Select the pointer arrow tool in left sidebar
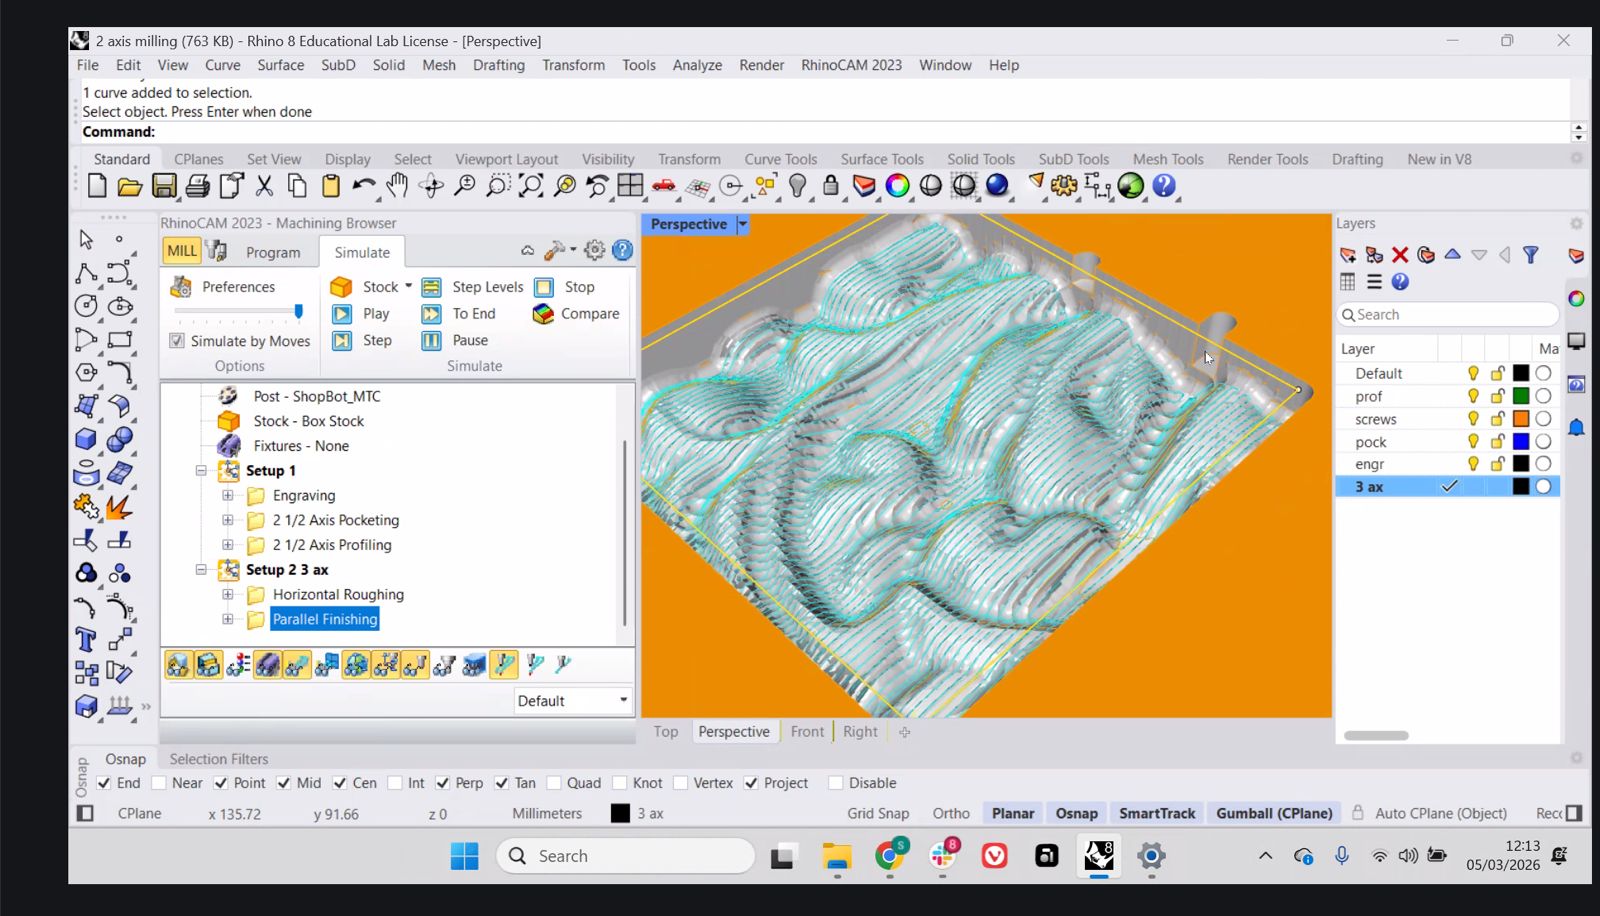 (x=86, y=240)
